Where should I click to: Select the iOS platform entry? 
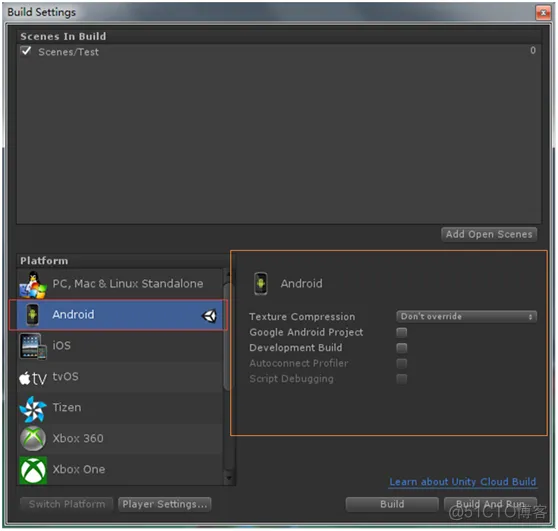pyautogui.click(x=120, y=346)
